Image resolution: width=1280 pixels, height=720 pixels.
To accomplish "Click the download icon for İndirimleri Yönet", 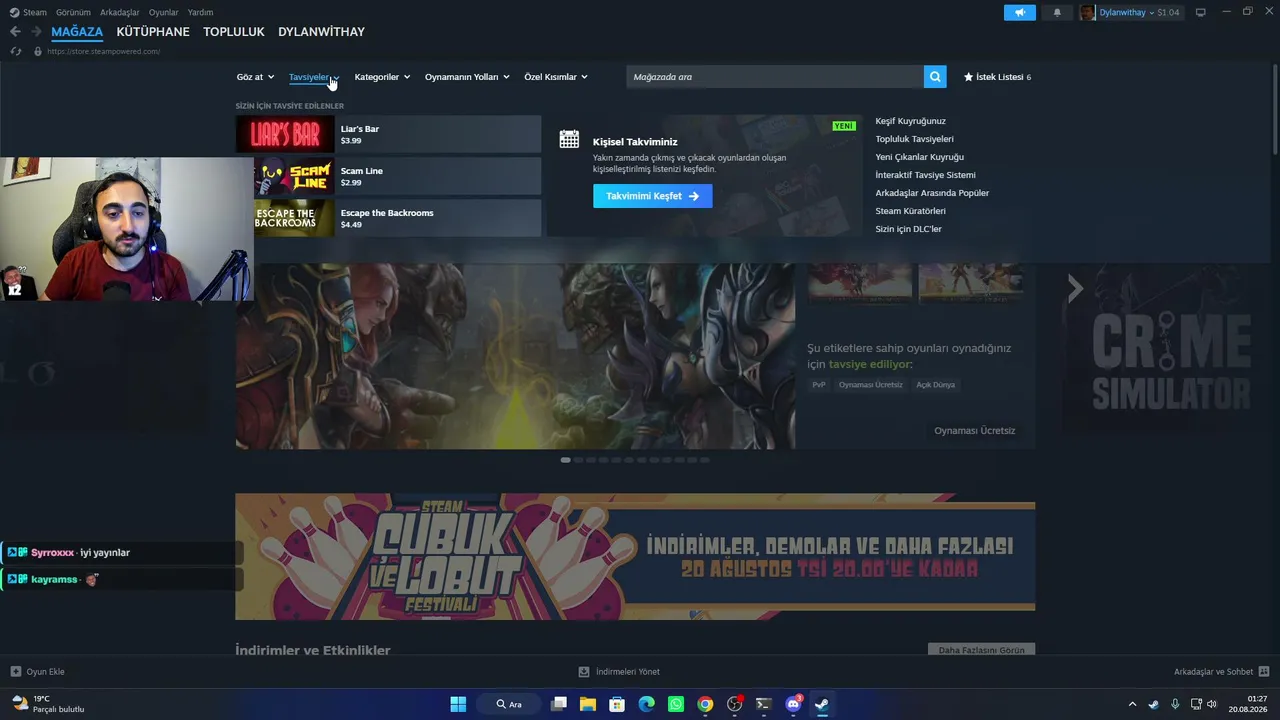I will click(x=584, y=672).
